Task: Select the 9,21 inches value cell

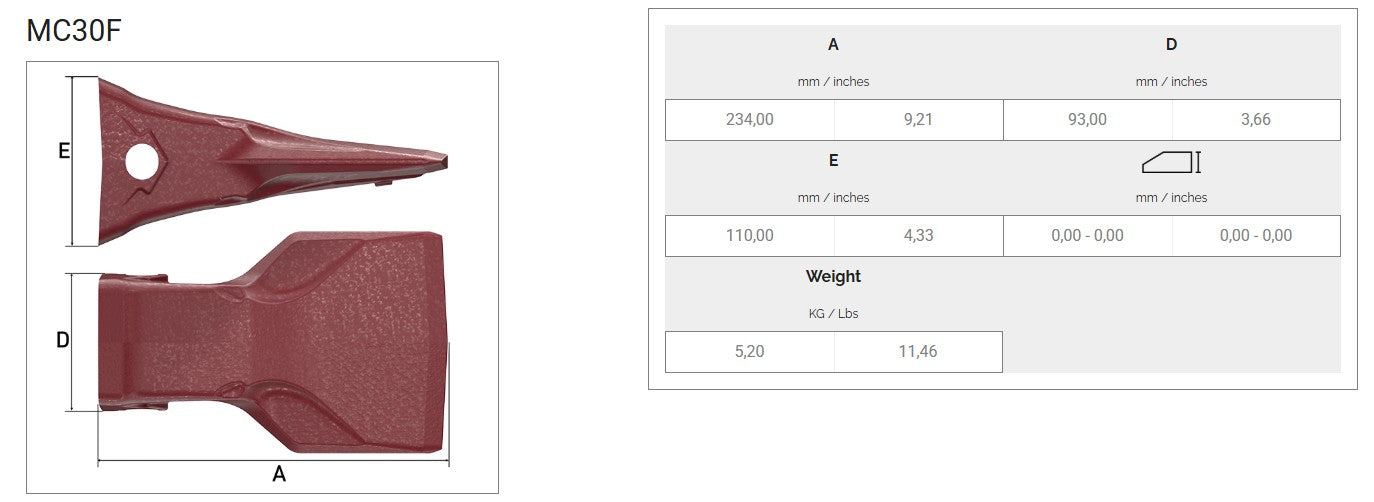Action: coord(918,120)
